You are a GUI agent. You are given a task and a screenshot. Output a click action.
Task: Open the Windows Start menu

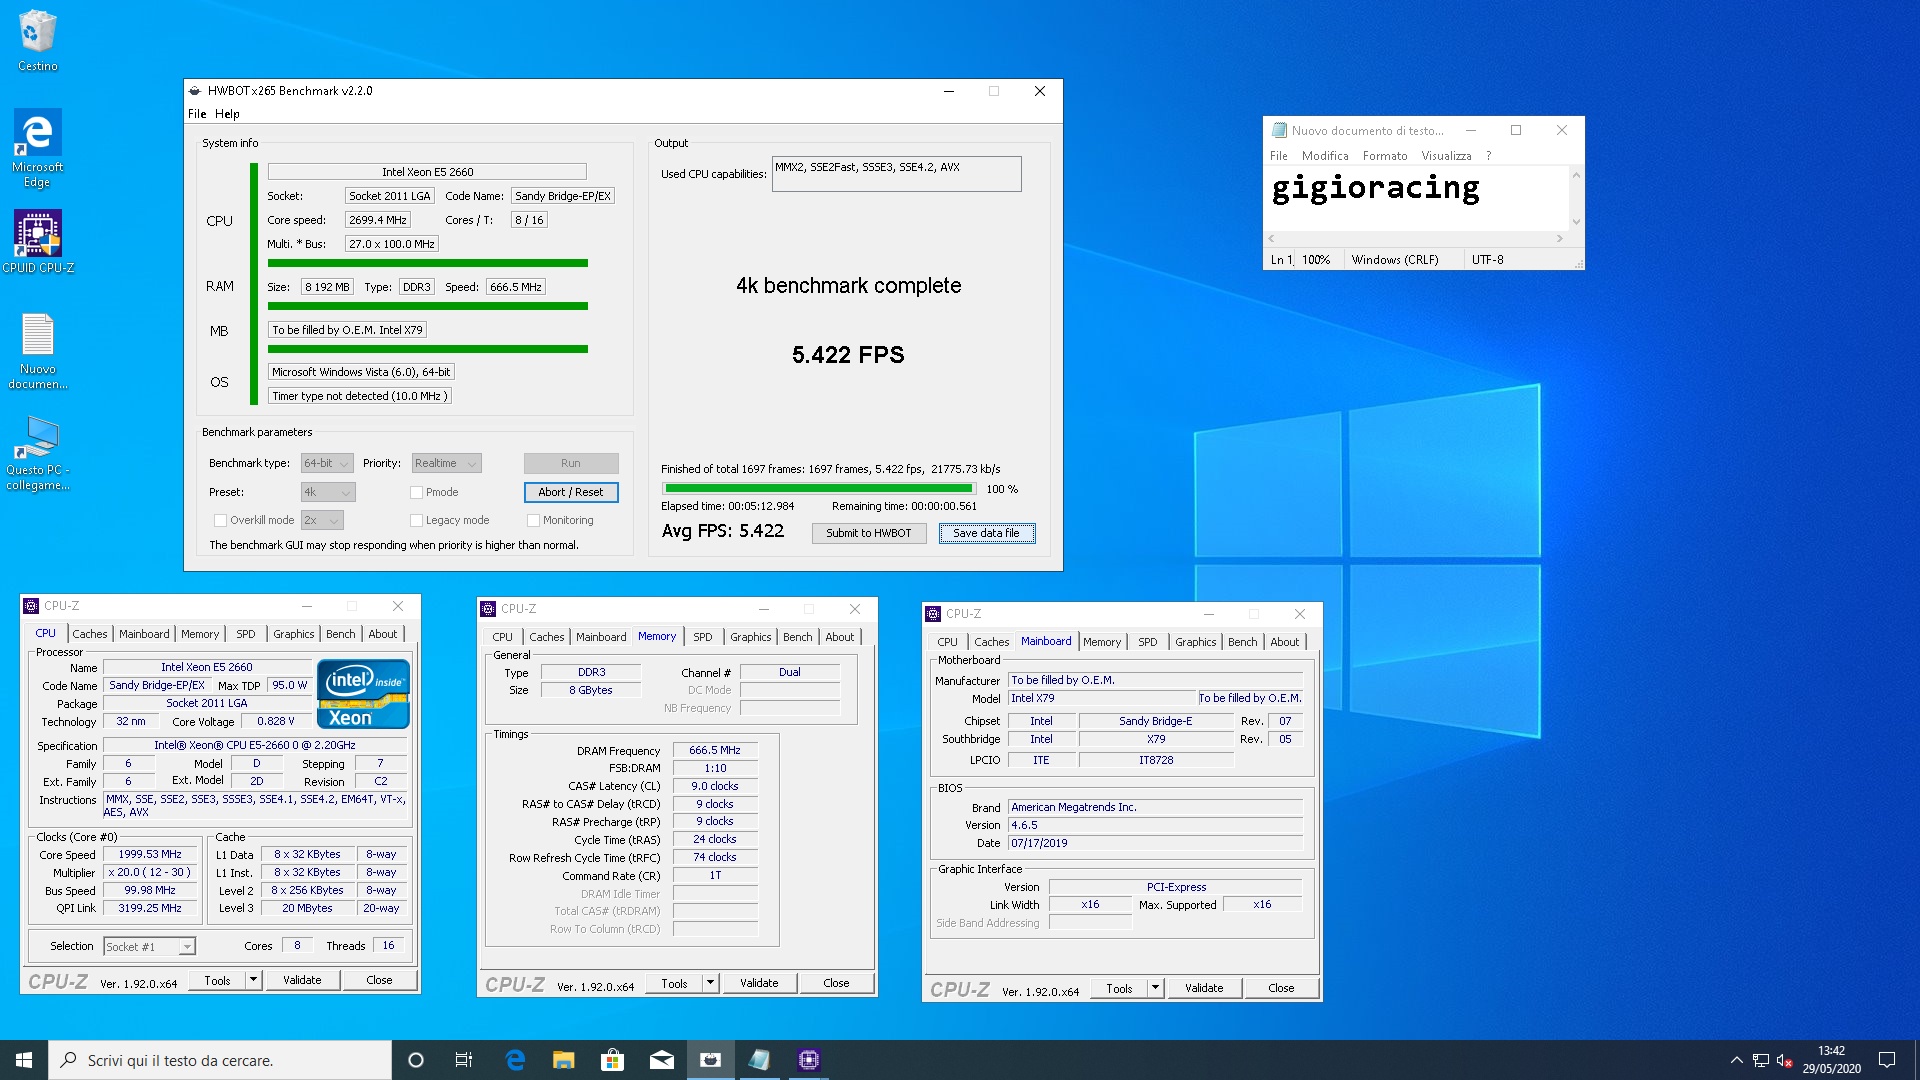click(x=24, y=1060)
